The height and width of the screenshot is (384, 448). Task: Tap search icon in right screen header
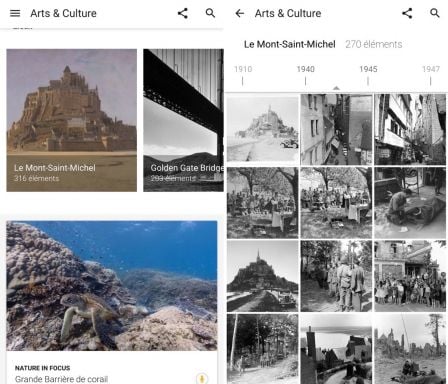pyautogui.click(x=435, y=13)
